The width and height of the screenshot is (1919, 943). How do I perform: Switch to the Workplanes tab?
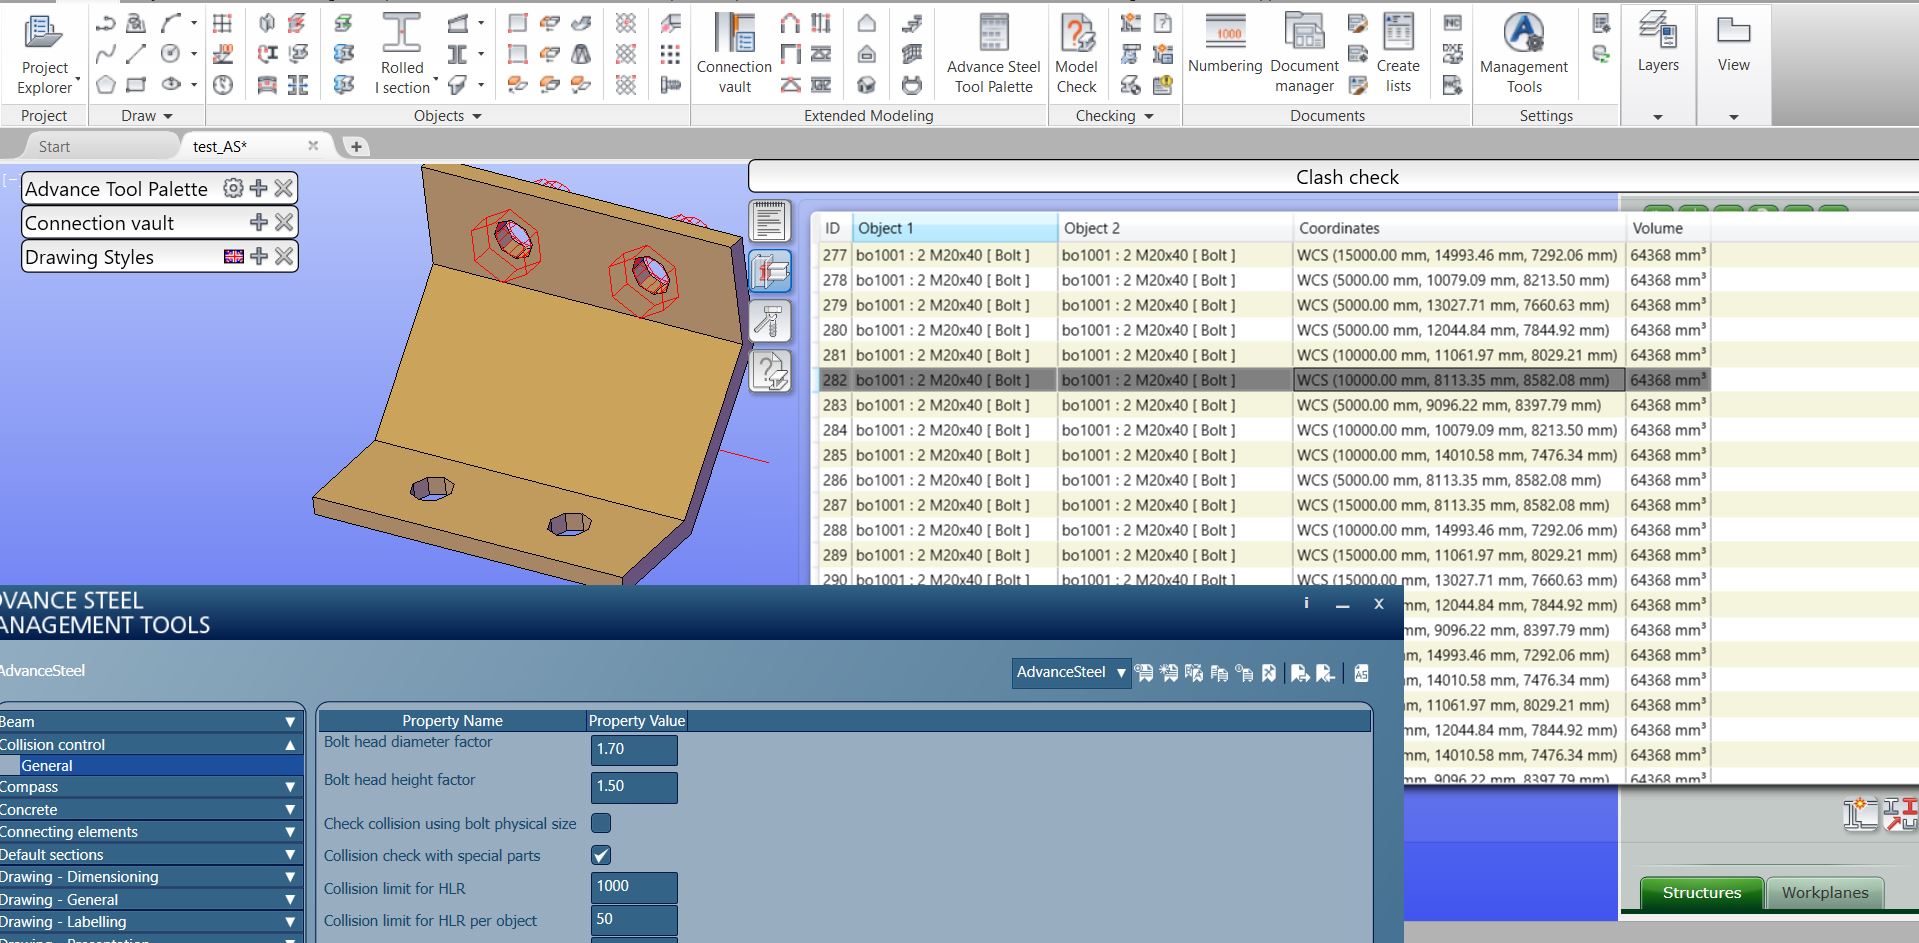pyautogui.click(x=1824, y=892)
